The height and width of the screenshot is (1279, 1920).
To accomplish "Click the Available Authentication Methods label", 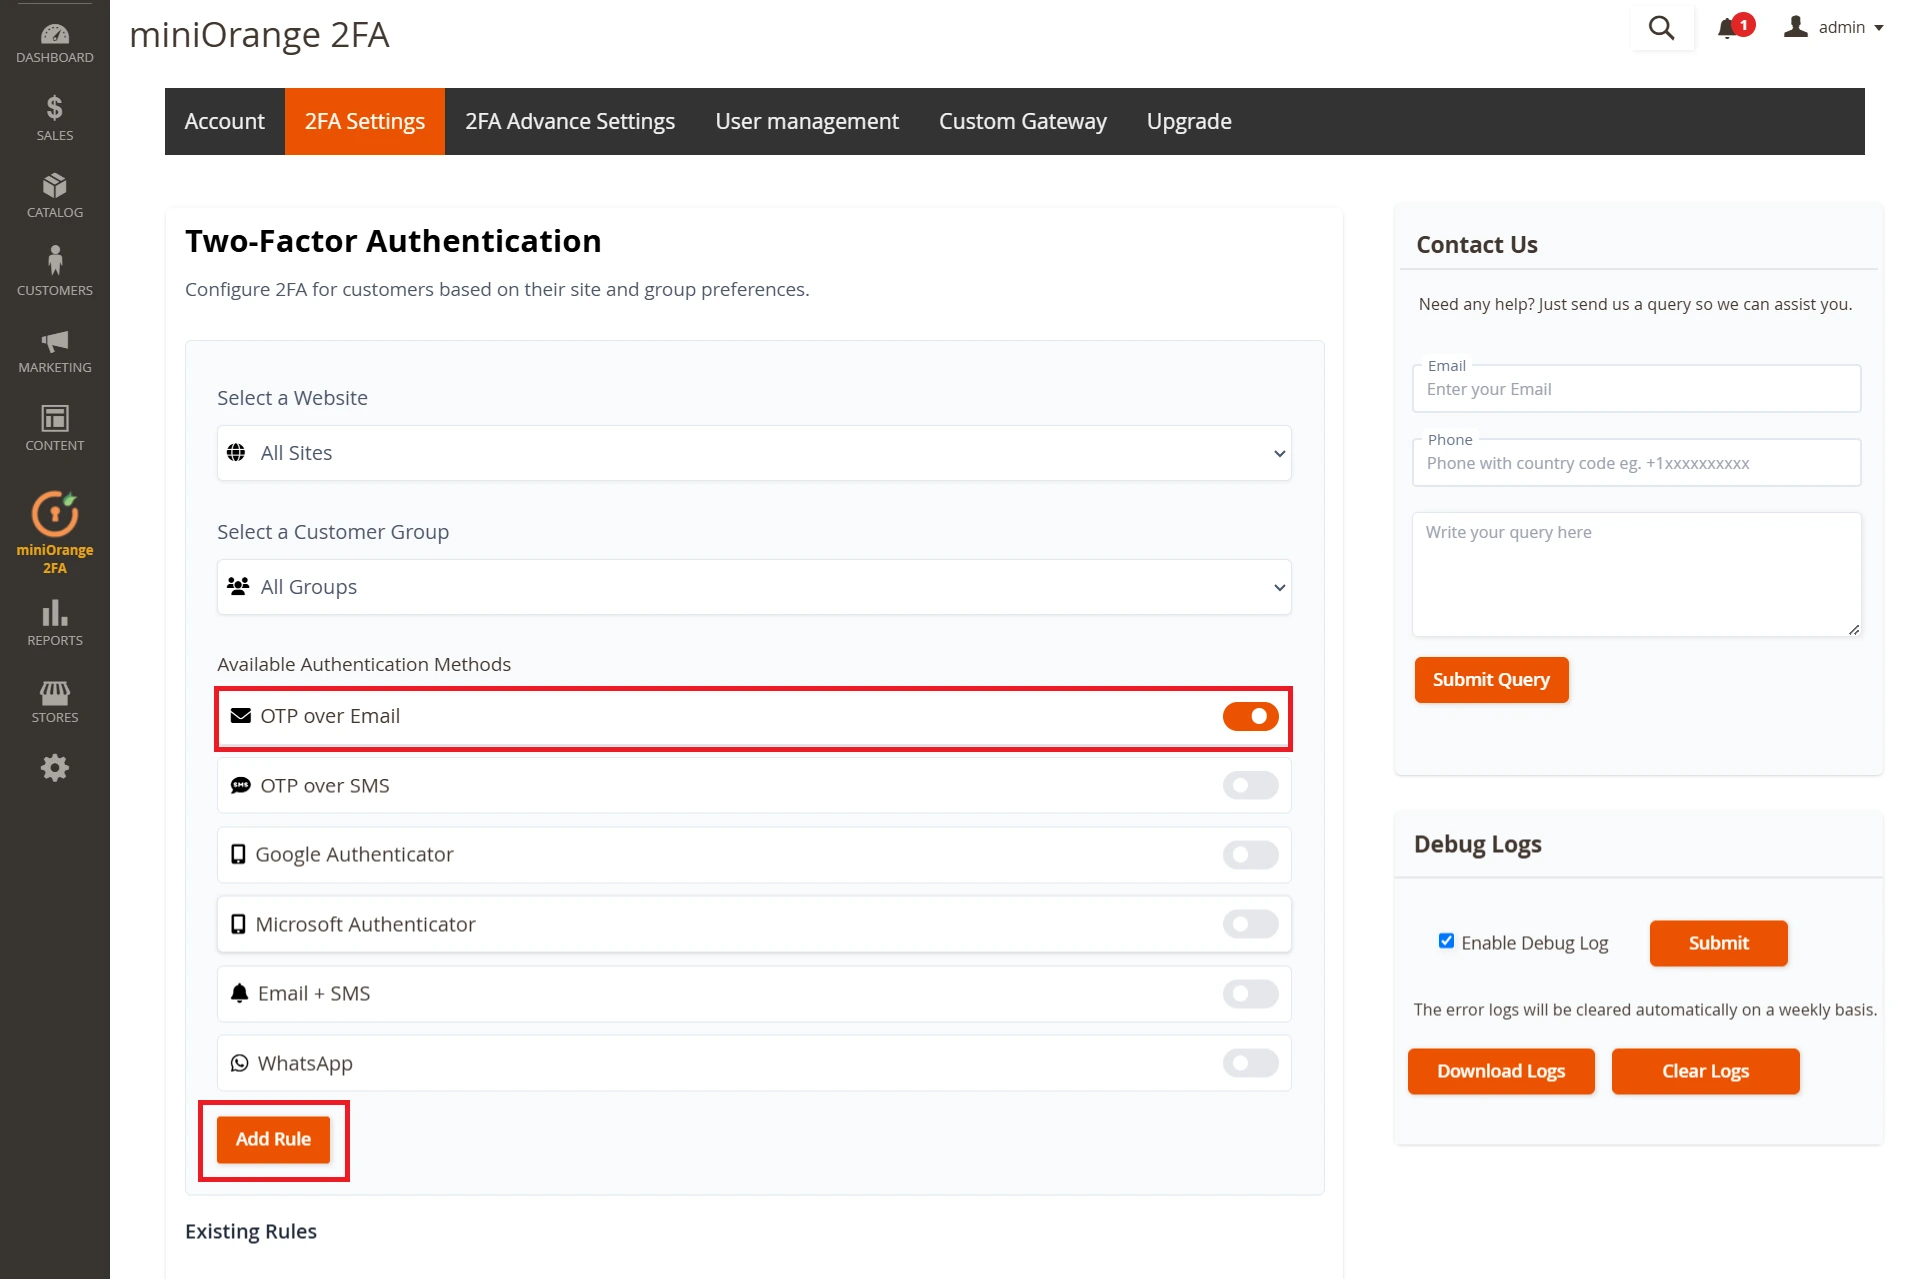I will point(364,664).
